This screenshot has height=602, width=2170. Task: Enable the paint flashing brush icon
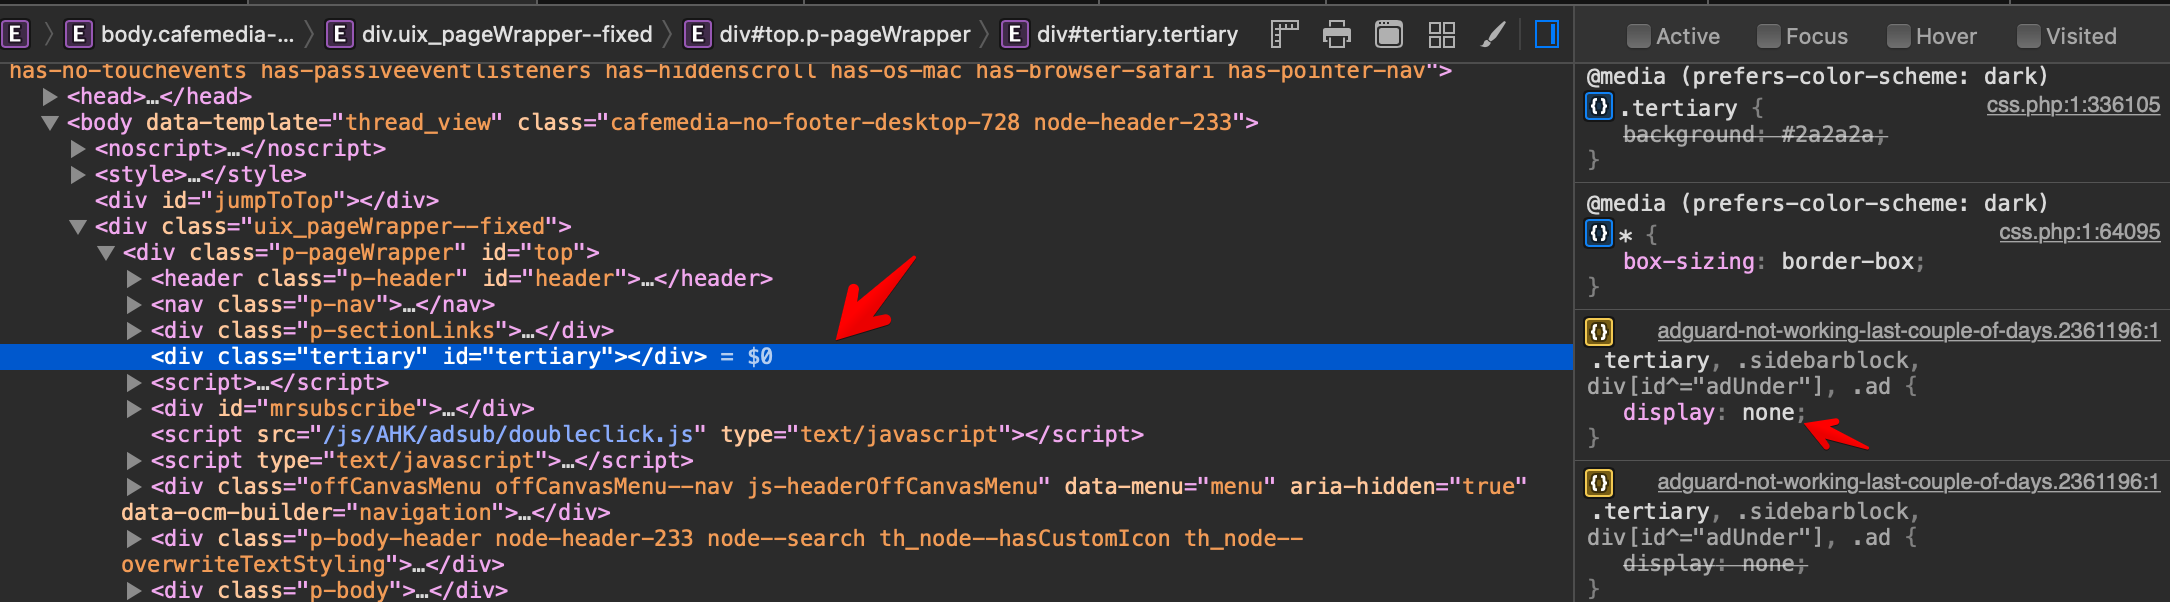point(1493,35)
